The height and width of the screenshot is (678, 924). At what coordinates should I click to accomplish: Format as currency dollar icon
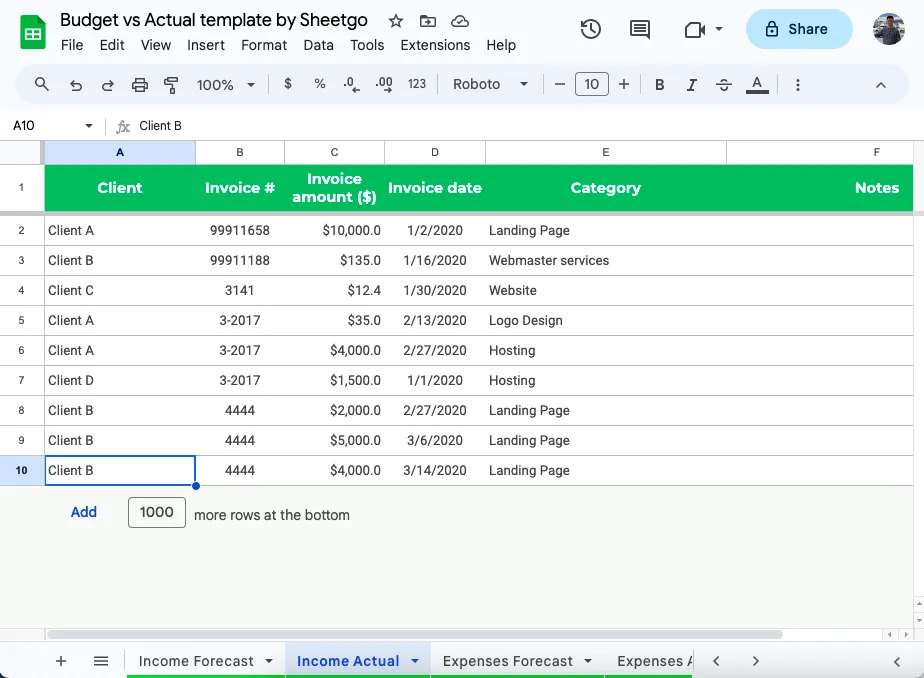[x=288, y=85]
